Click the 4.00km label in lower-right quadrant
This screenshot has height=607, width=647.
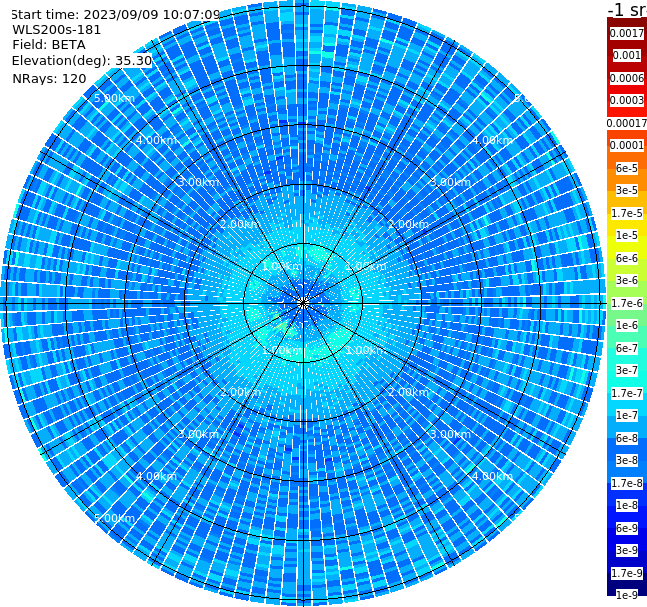click(492, 476)
